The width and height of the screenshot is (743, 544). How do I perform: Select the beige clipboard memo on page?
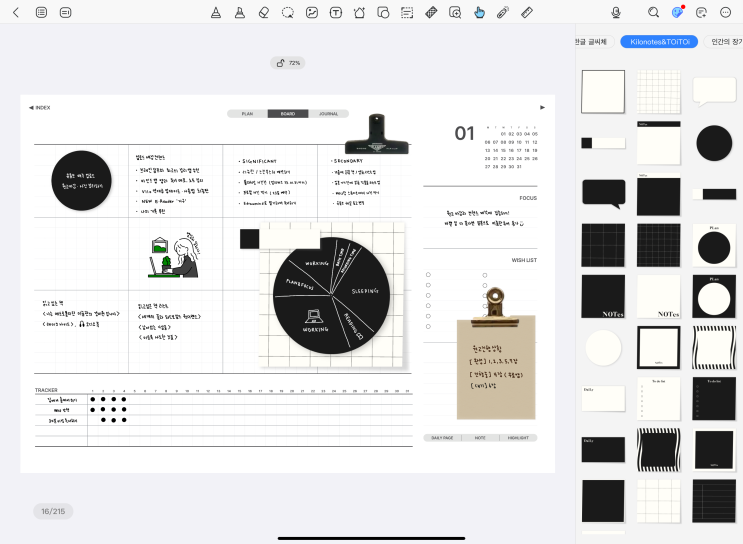click(x=496, y=369)
